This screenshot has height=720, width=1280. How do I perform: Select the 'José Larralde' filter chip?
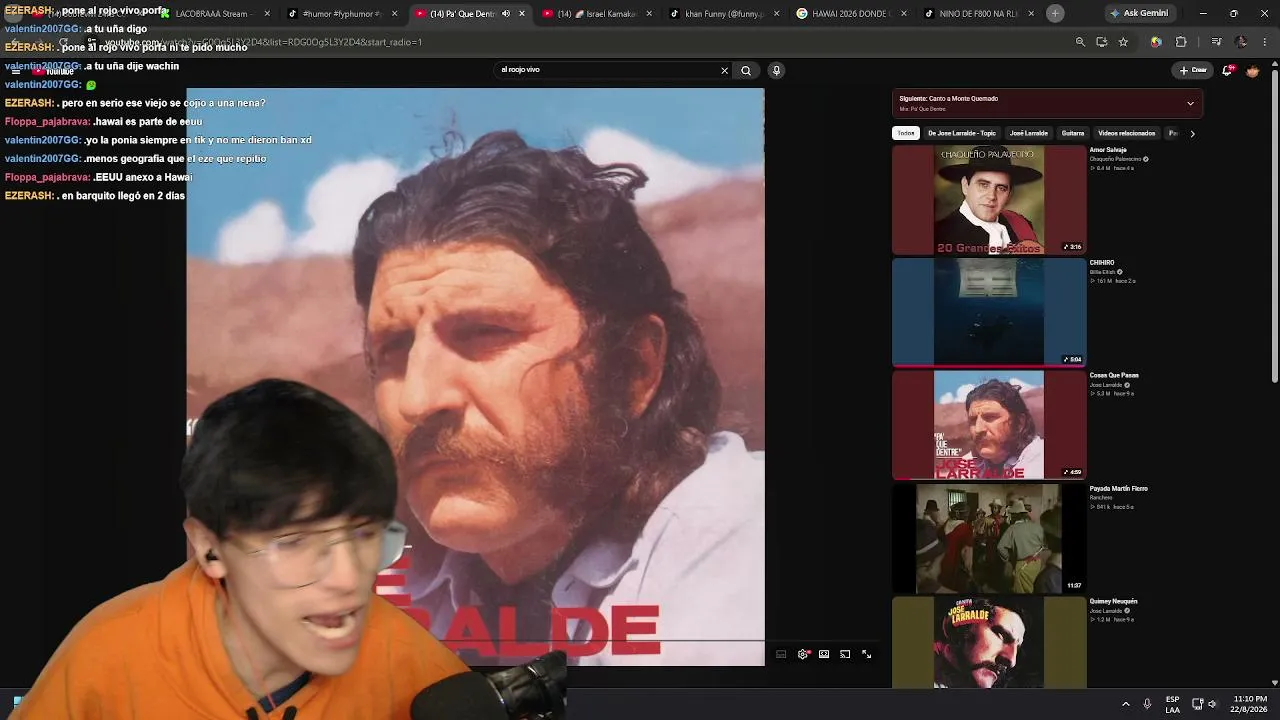click(x=1029, y=133)
